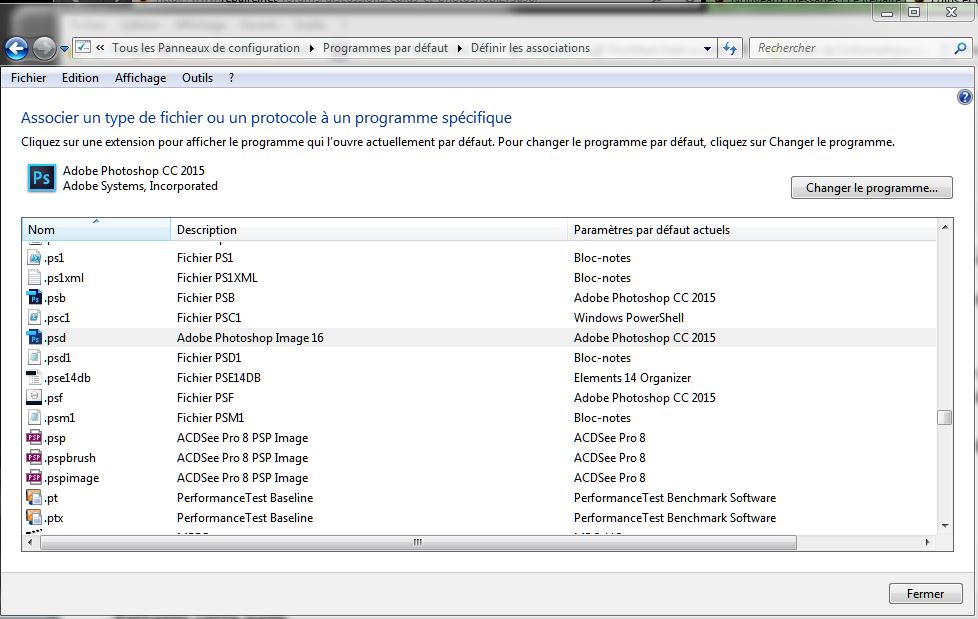Click the list scroll up arrow
Viewport: 978px width, 619px height.
pos(945,227)
